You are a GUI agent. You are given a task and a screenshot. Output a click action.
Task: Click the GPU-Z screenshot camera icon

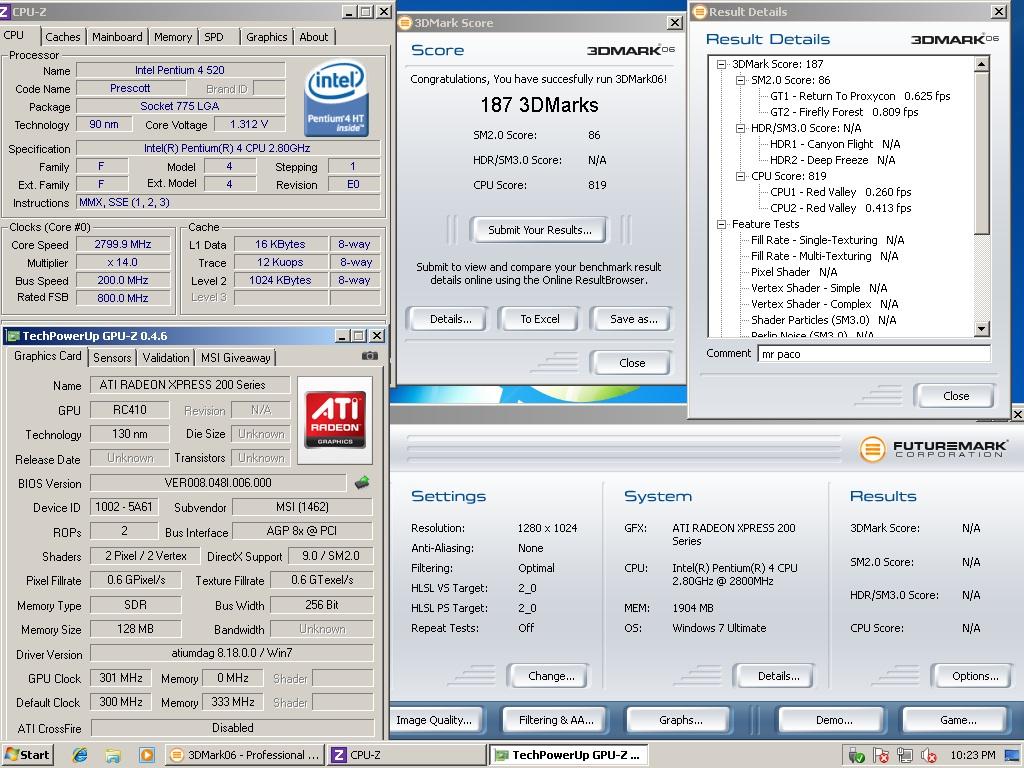(370, 356)
